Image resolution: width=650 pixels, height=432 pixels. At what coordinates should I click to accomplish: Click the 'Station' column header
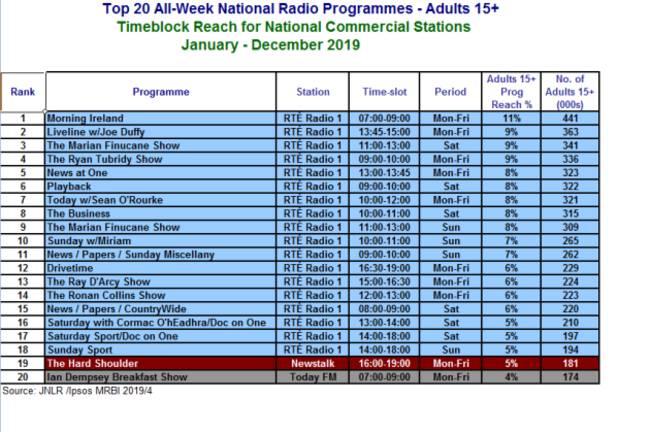click(x=313, y=92)
